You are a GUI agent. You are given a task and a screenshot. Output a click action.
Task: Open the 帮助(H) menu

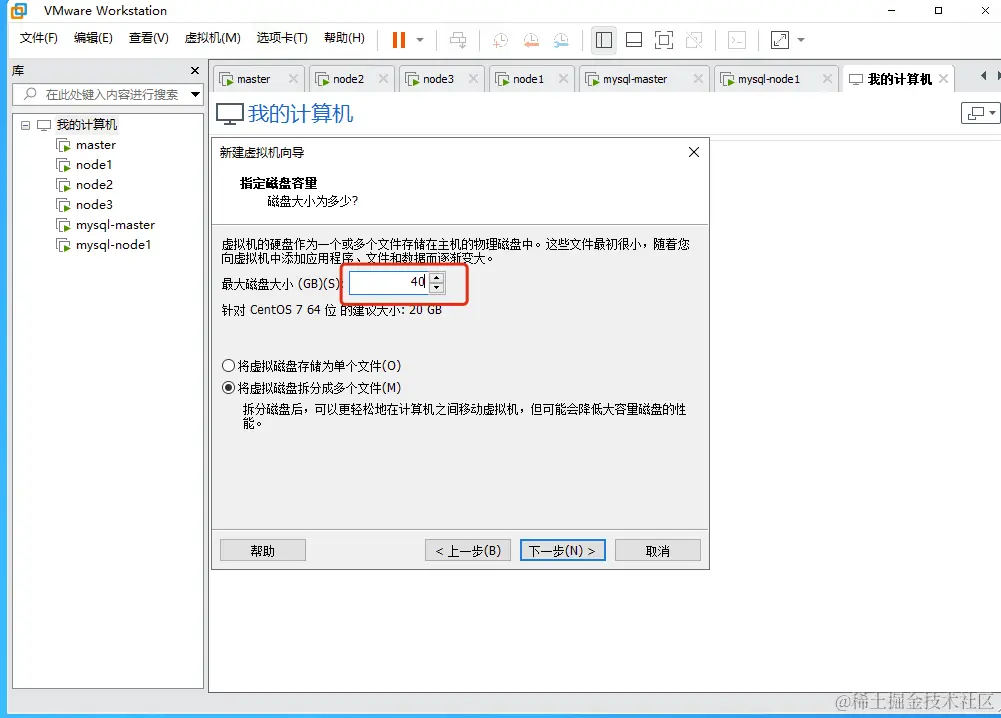coord(344,38)
